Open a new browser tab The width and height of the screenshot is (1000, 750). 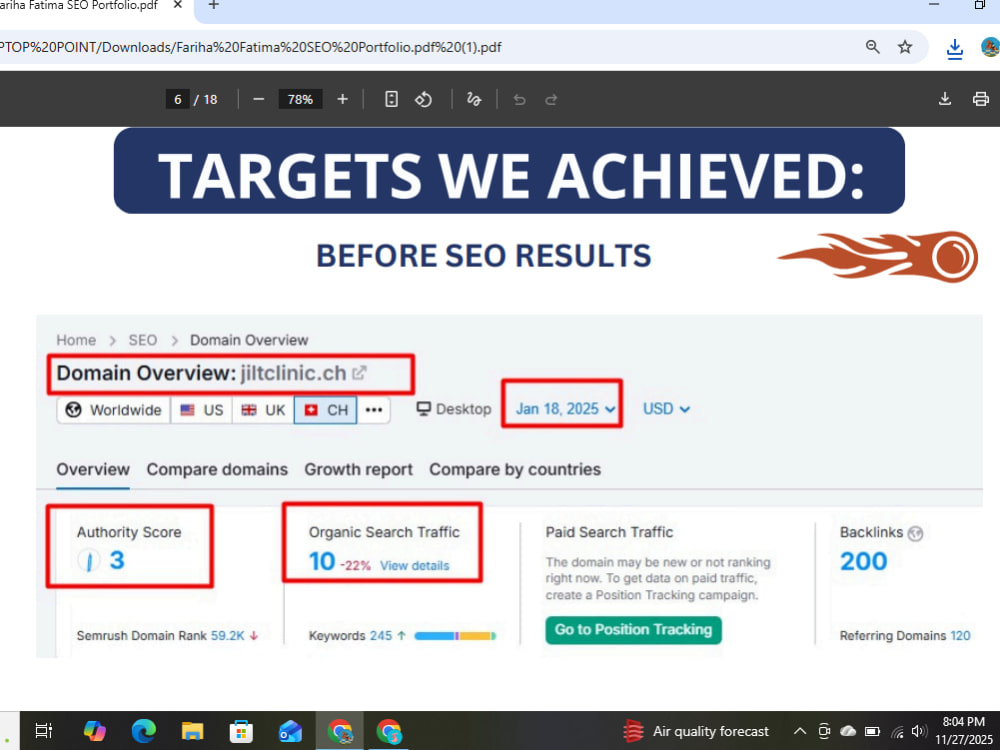214,5
